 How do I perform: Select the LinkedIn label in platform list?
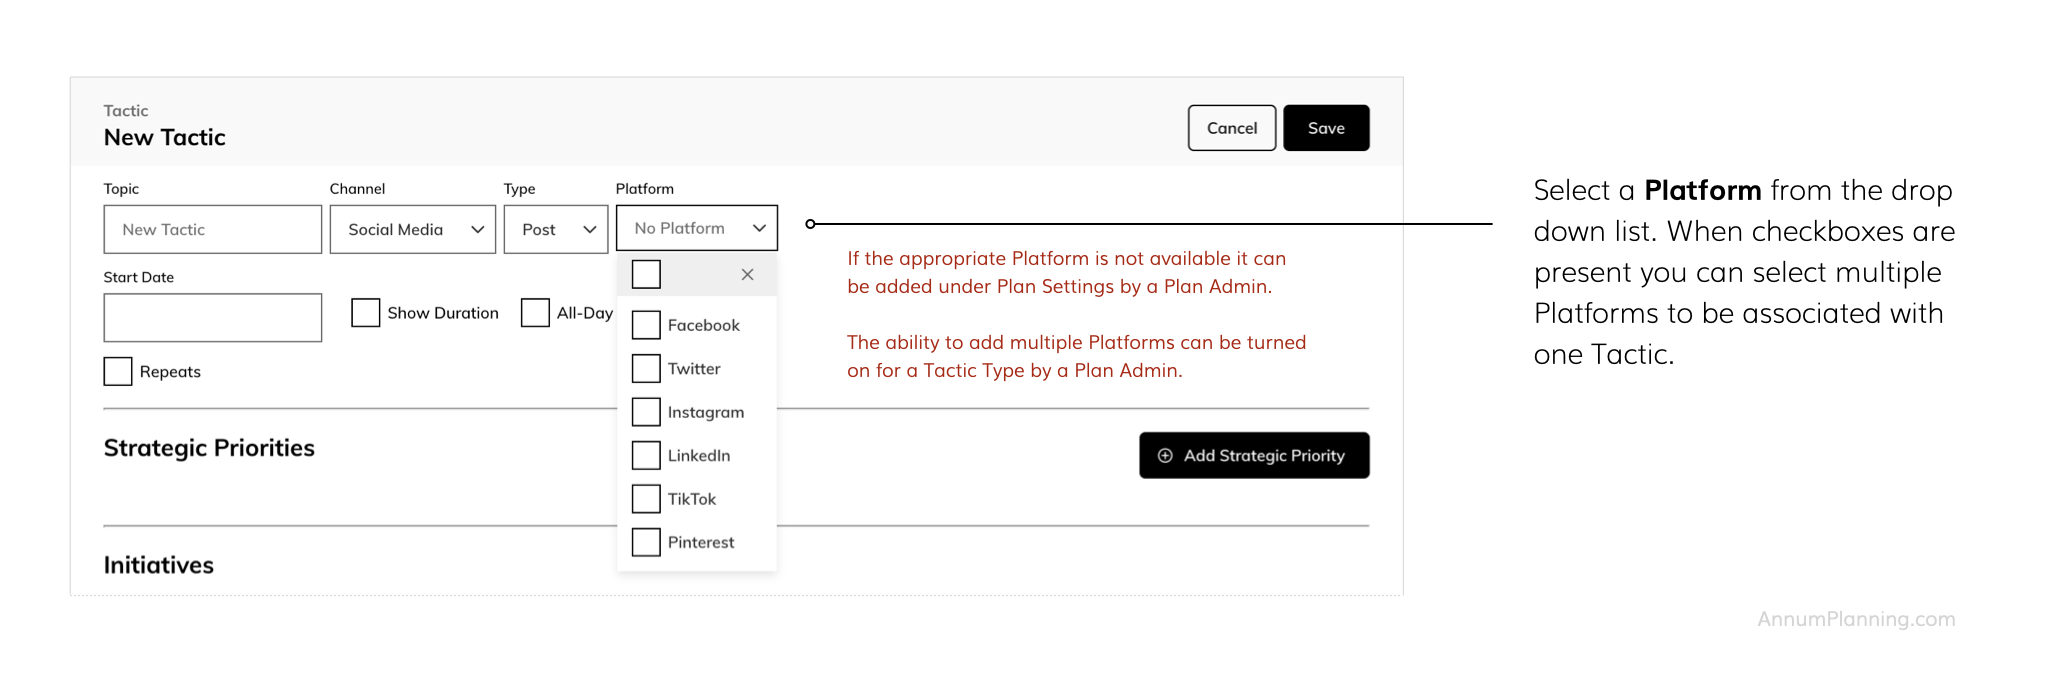(x=699, y=455)
